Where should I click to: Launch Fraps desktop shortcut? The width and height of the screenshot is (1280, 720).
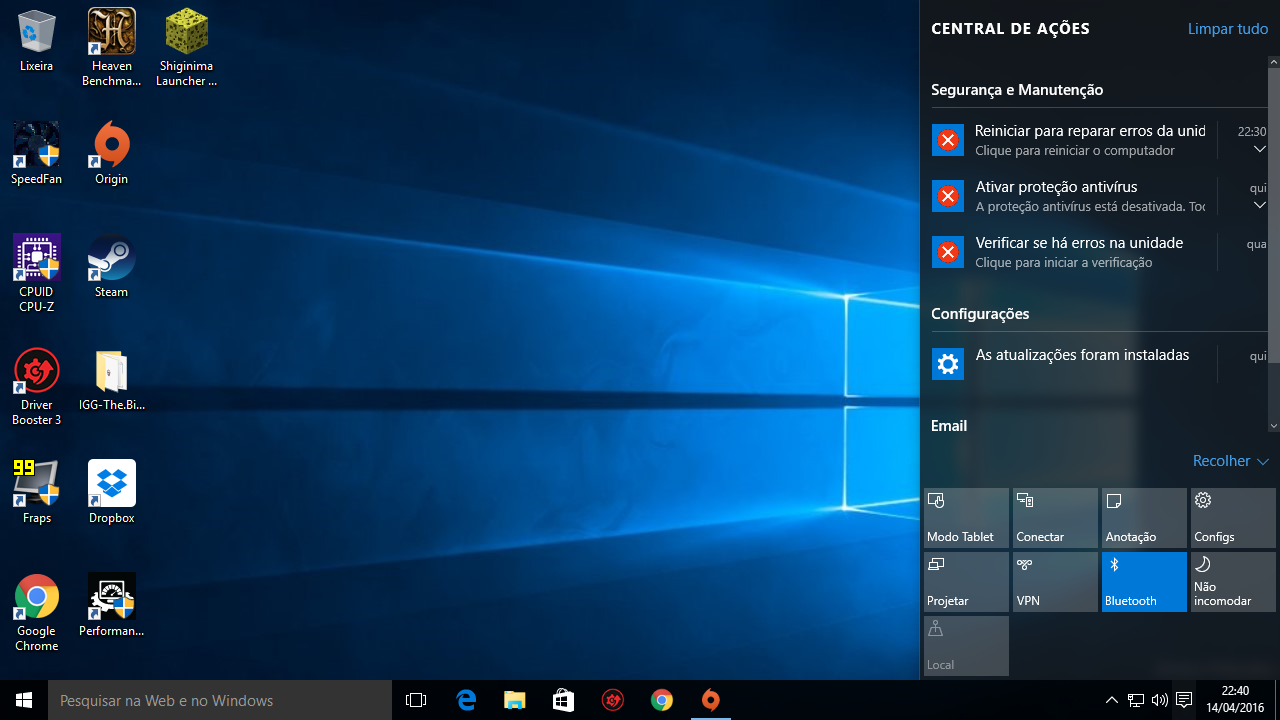click(x=37, y=492)
